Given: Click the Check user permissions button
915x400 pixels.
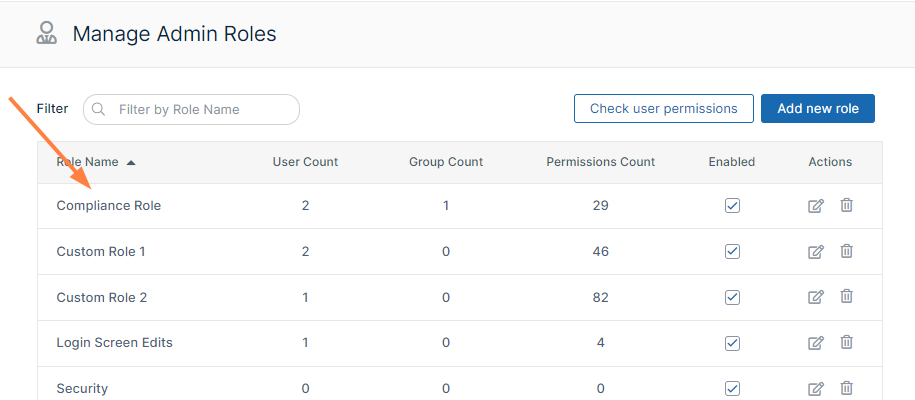Looking at the screenshot, I should [663, 109].
